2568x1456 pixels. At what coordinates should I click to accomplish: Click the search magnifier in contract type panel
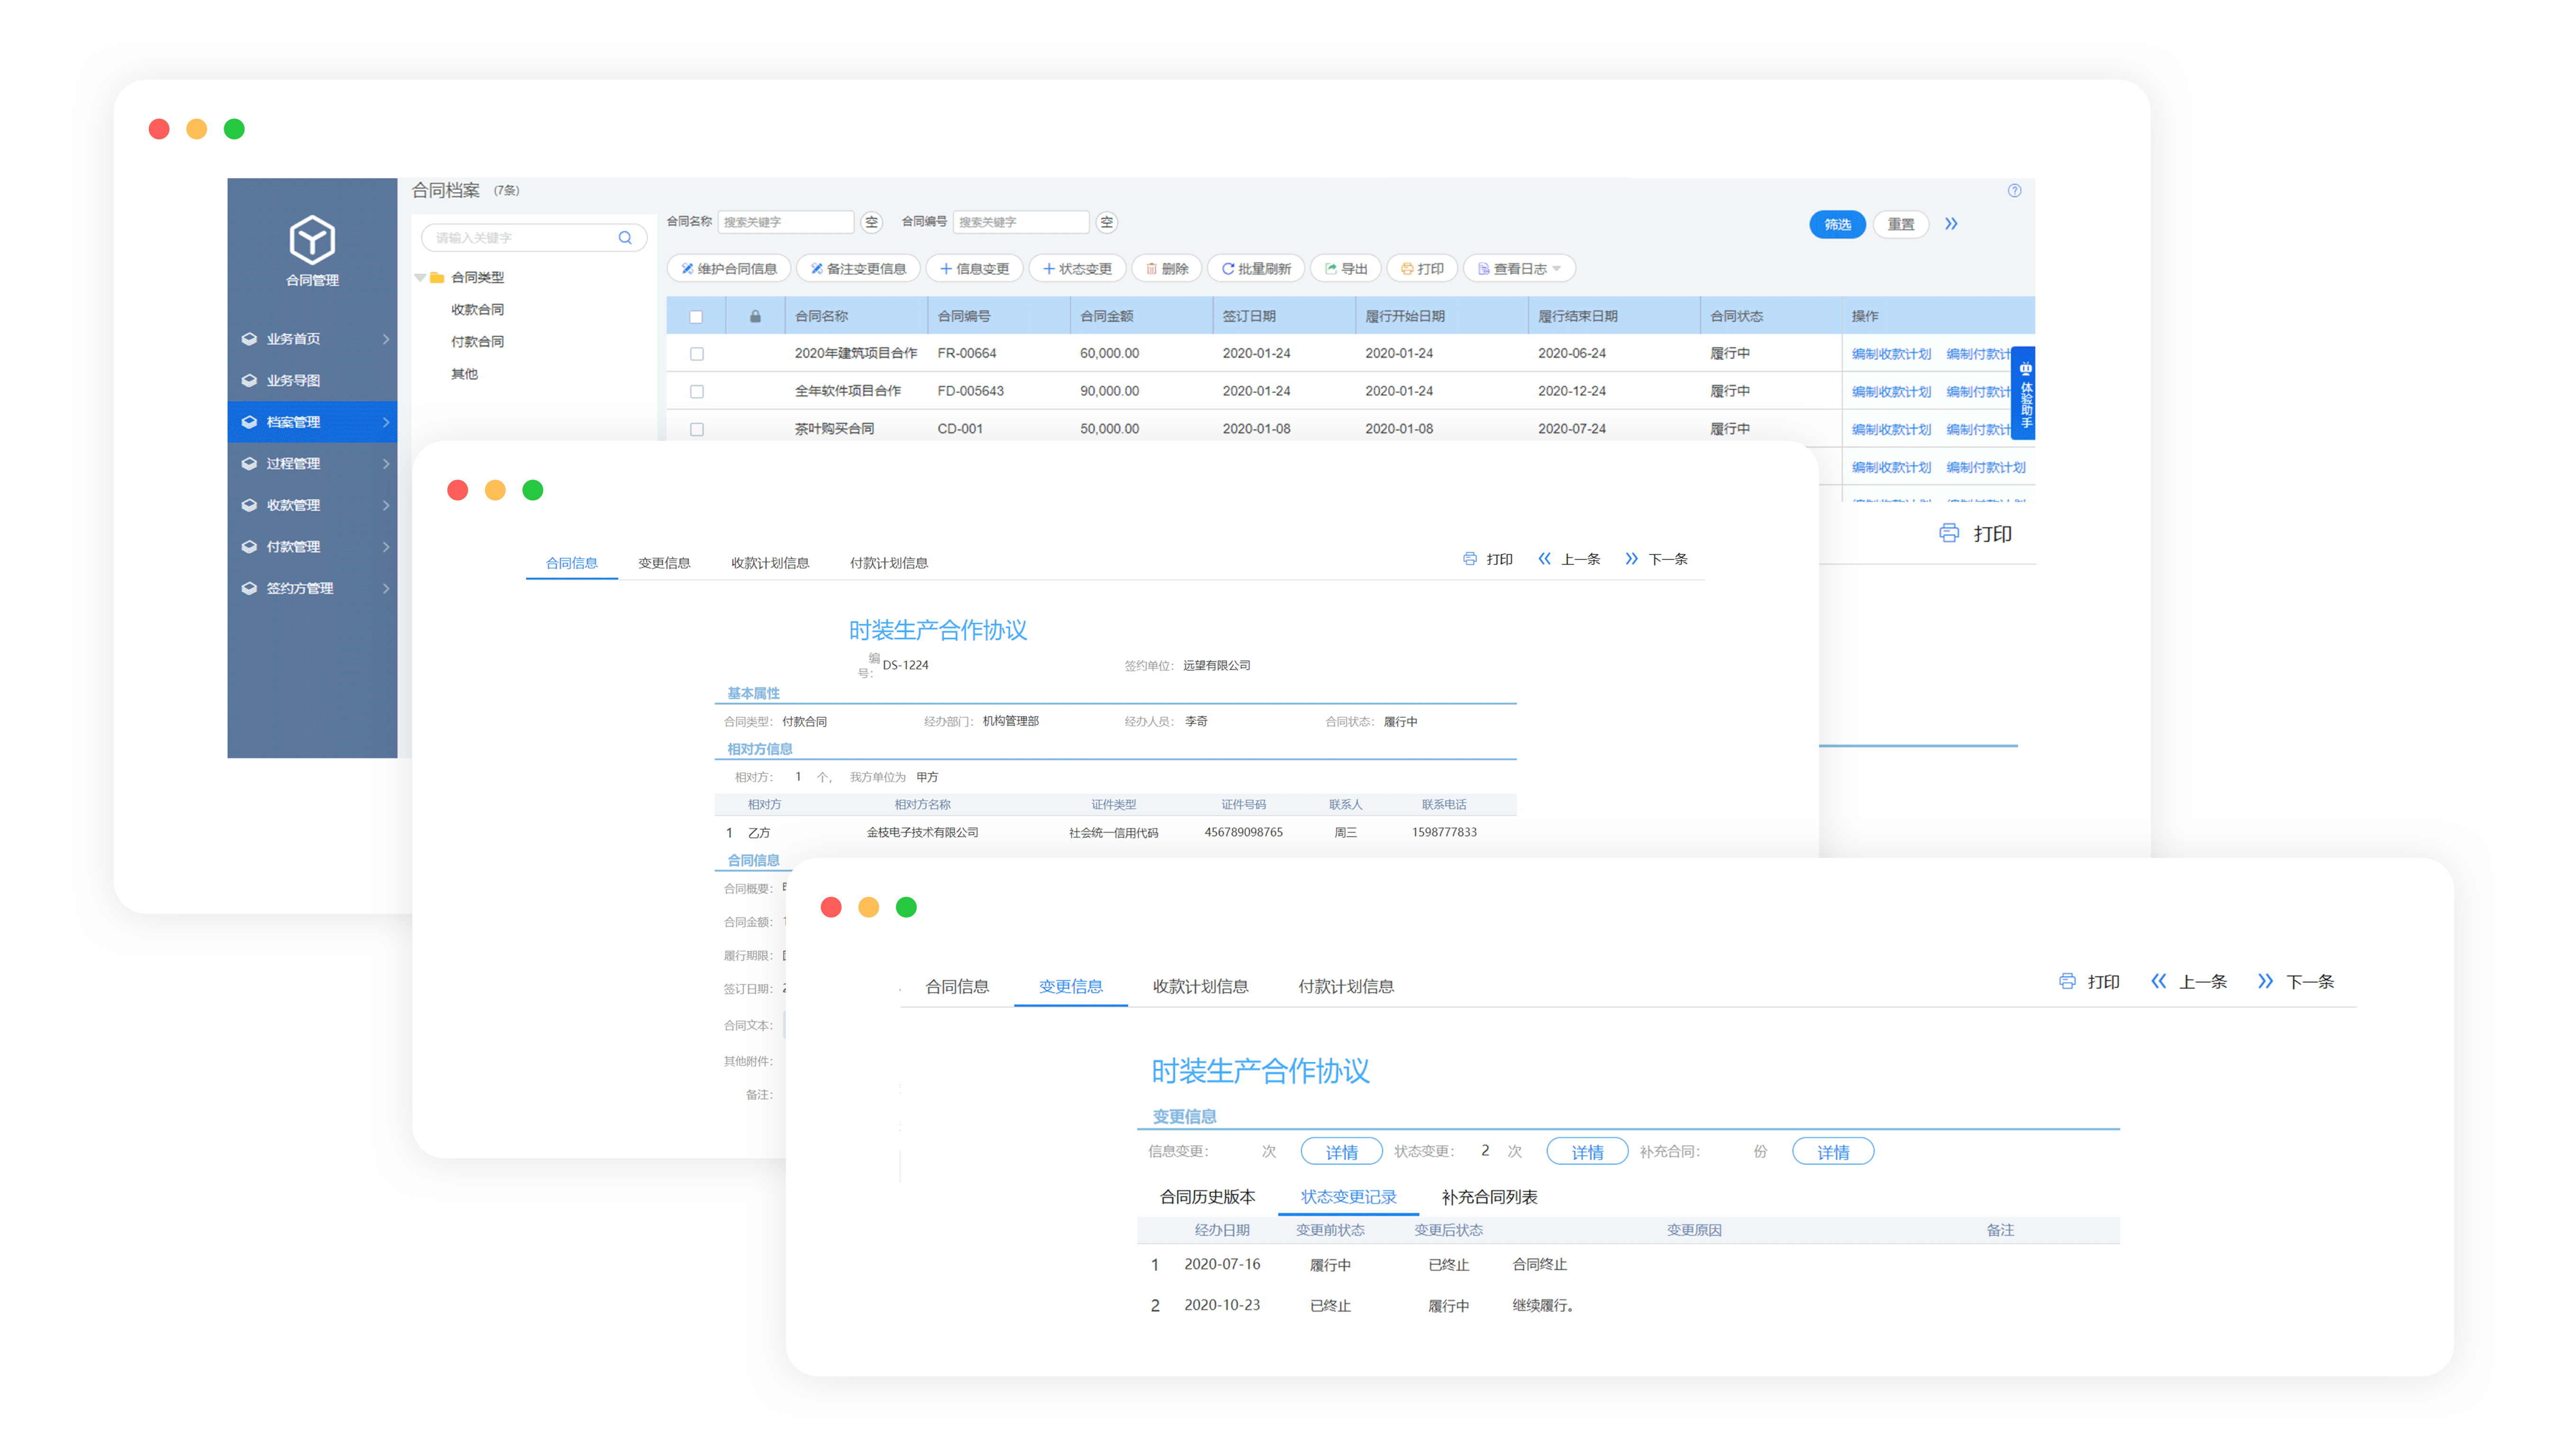pyautogui.click(x=625, y=238)
